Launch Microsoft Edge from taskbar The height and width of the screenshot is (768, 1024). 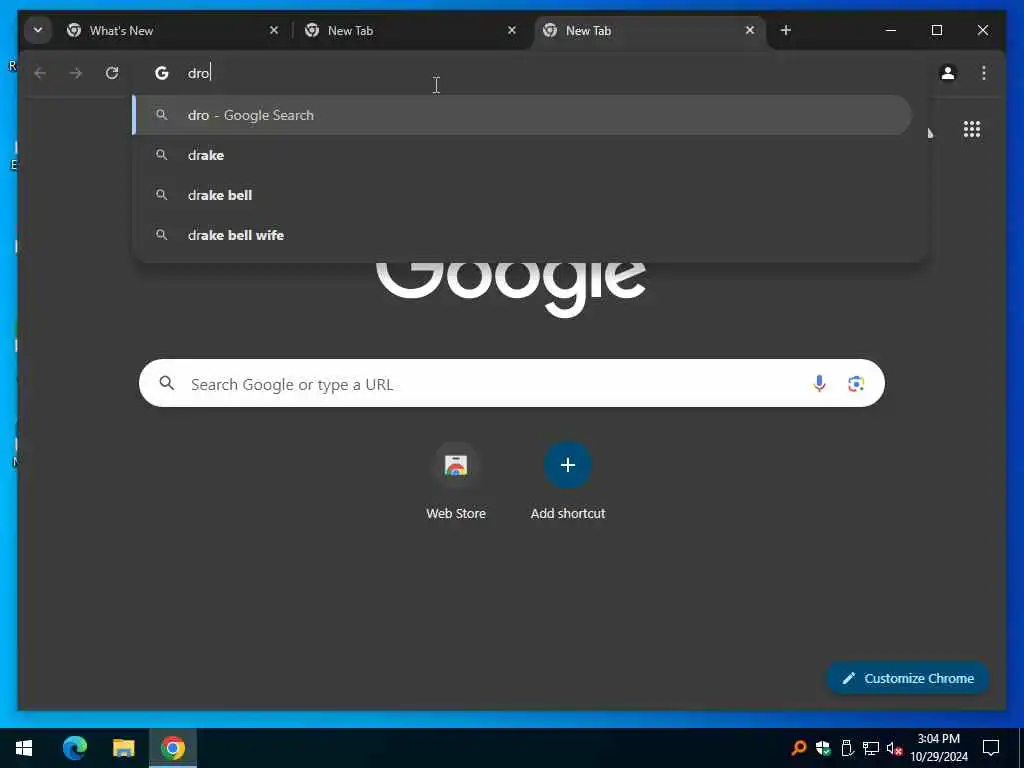tap(74, 748)
